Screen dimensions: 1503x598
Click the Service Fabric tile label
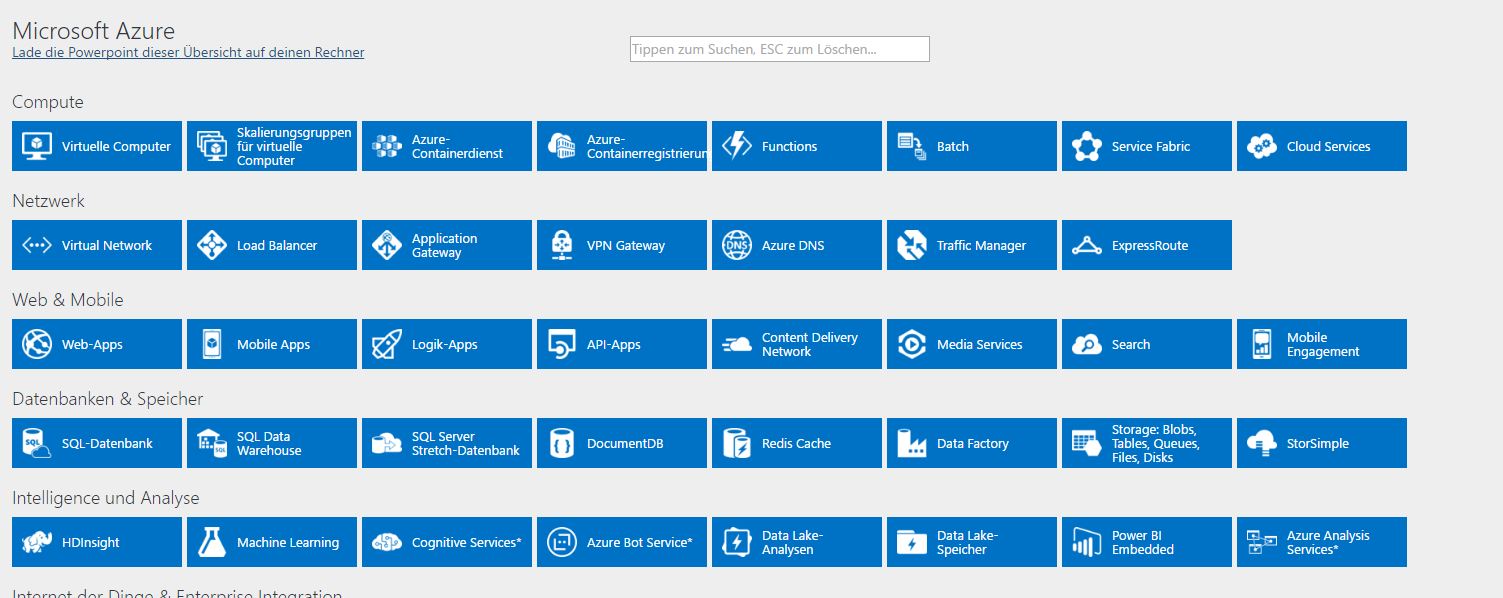(1151, 146)
